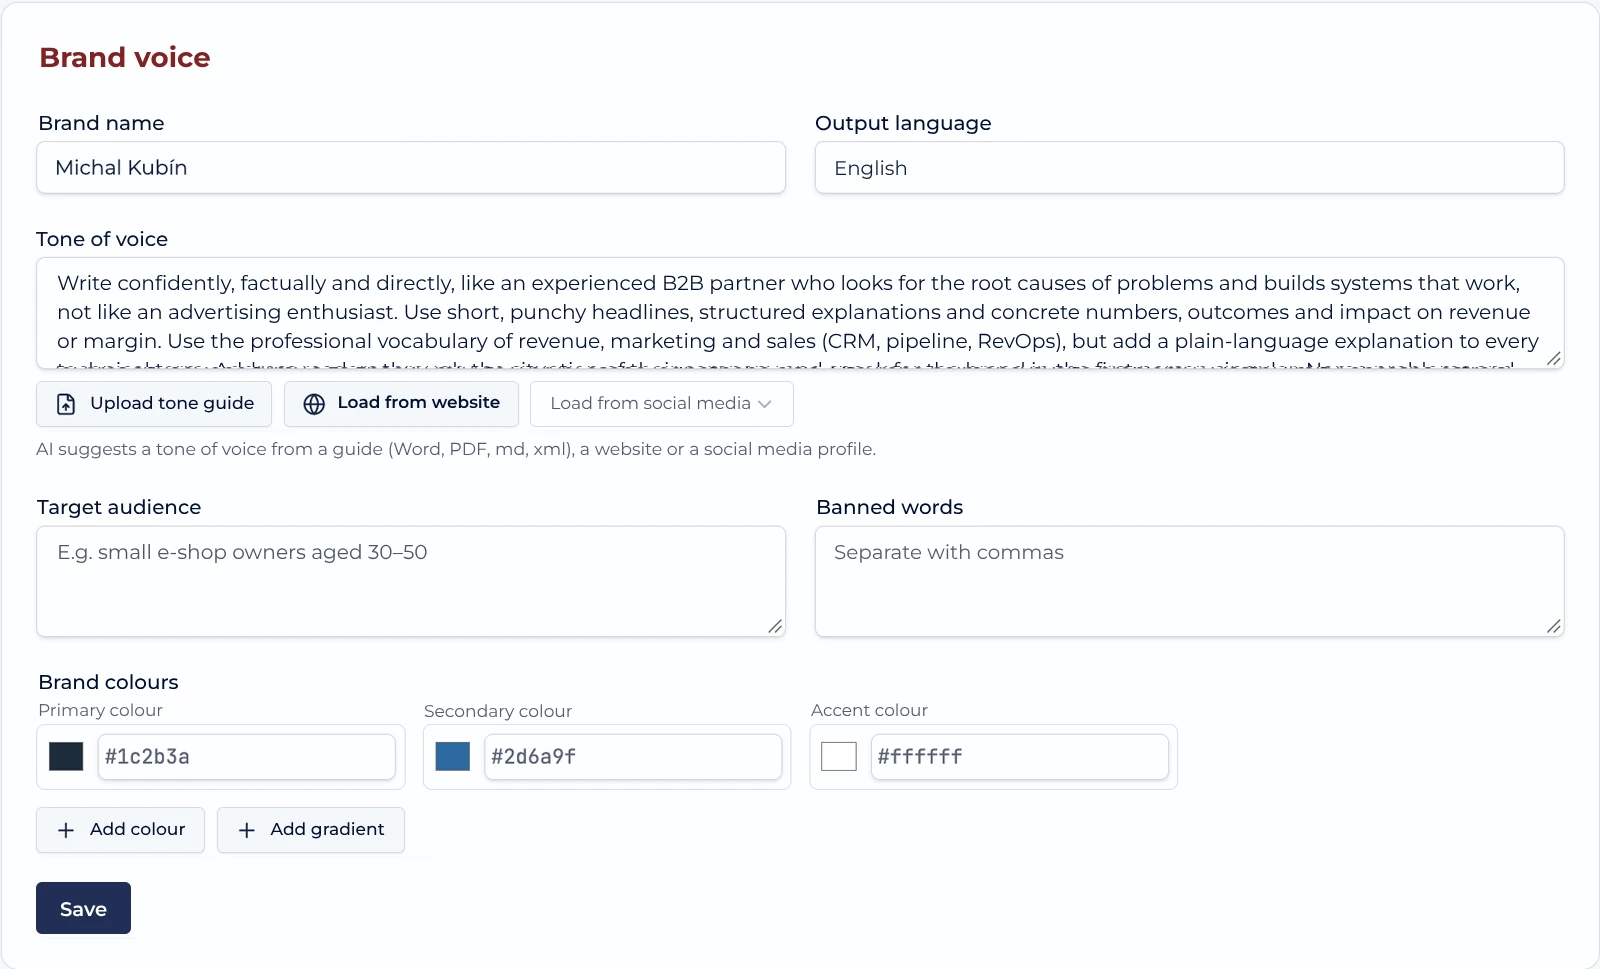The image size is (1600, 969).
Task: Open the accent colour white swatch picker
Action: pos(839,757)
